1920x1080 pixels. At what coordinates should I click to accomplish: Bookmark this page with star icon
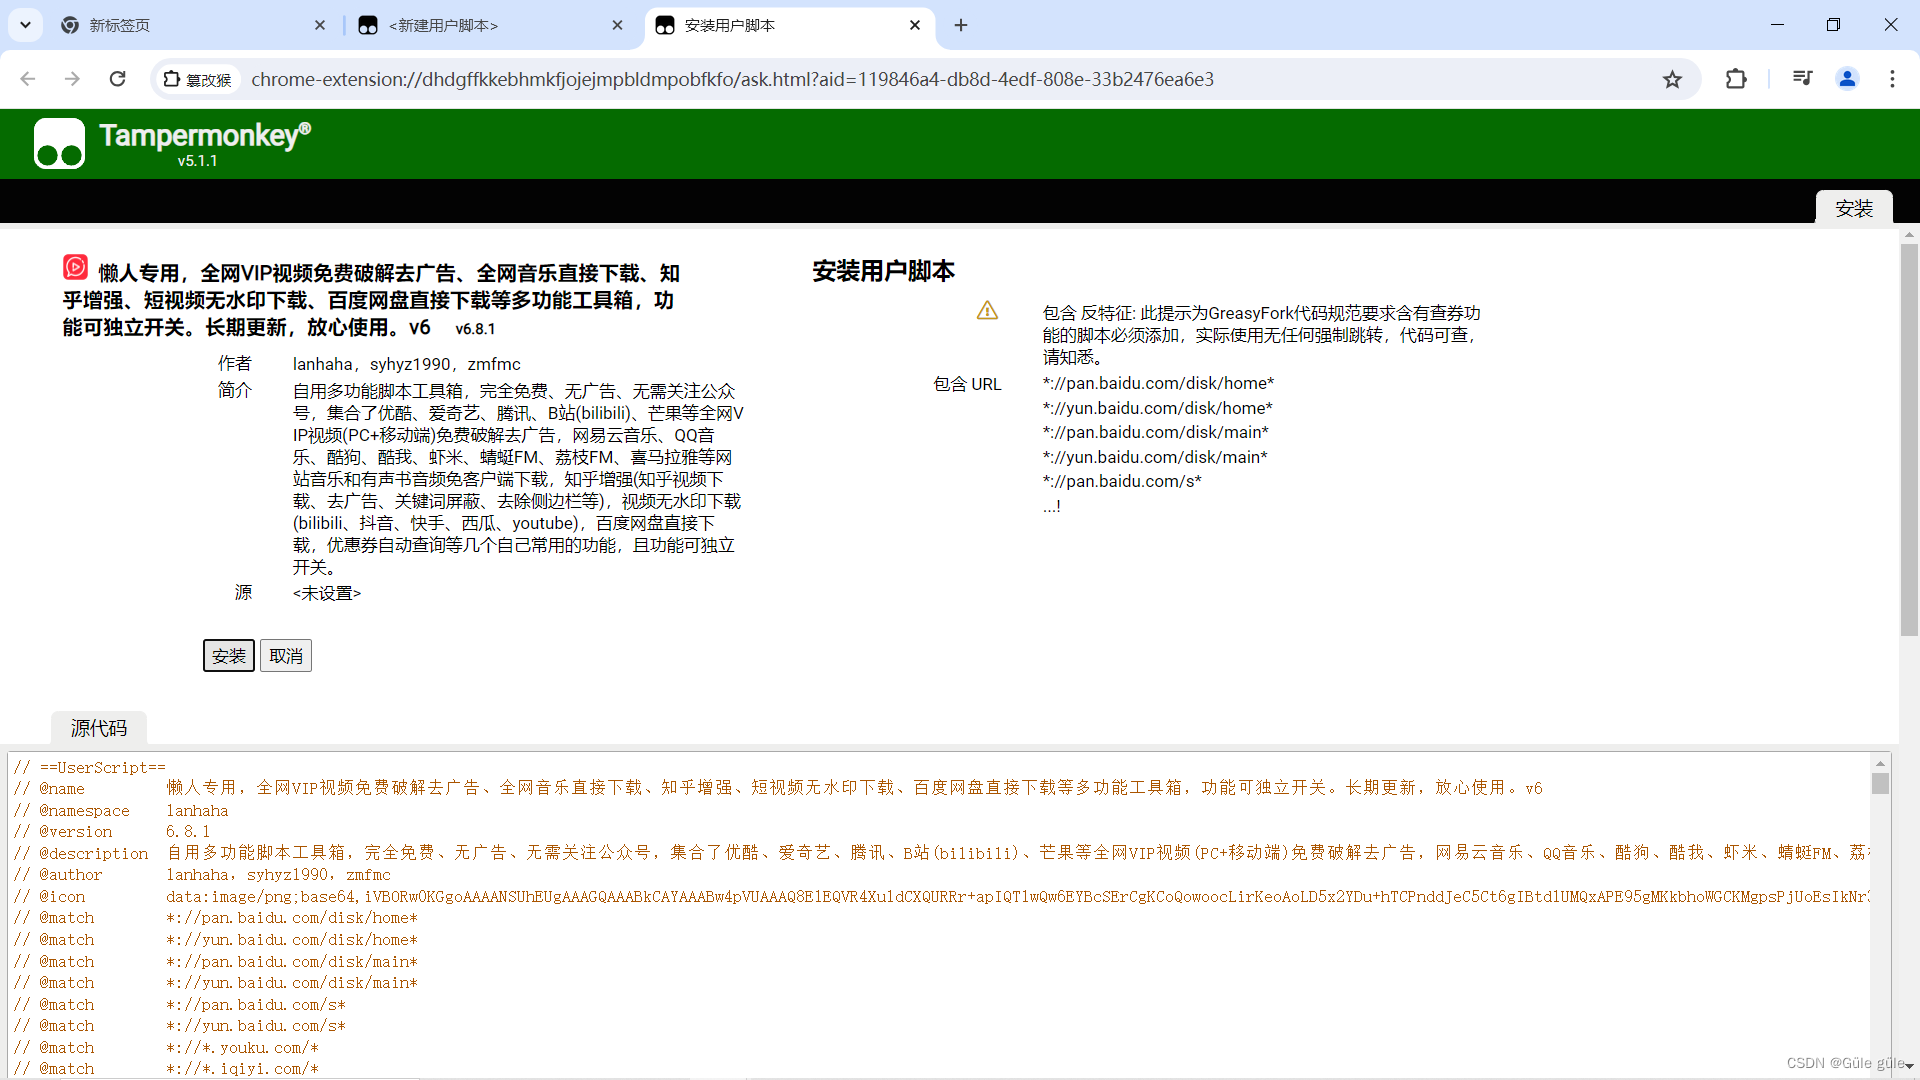tap(1672, 80)
